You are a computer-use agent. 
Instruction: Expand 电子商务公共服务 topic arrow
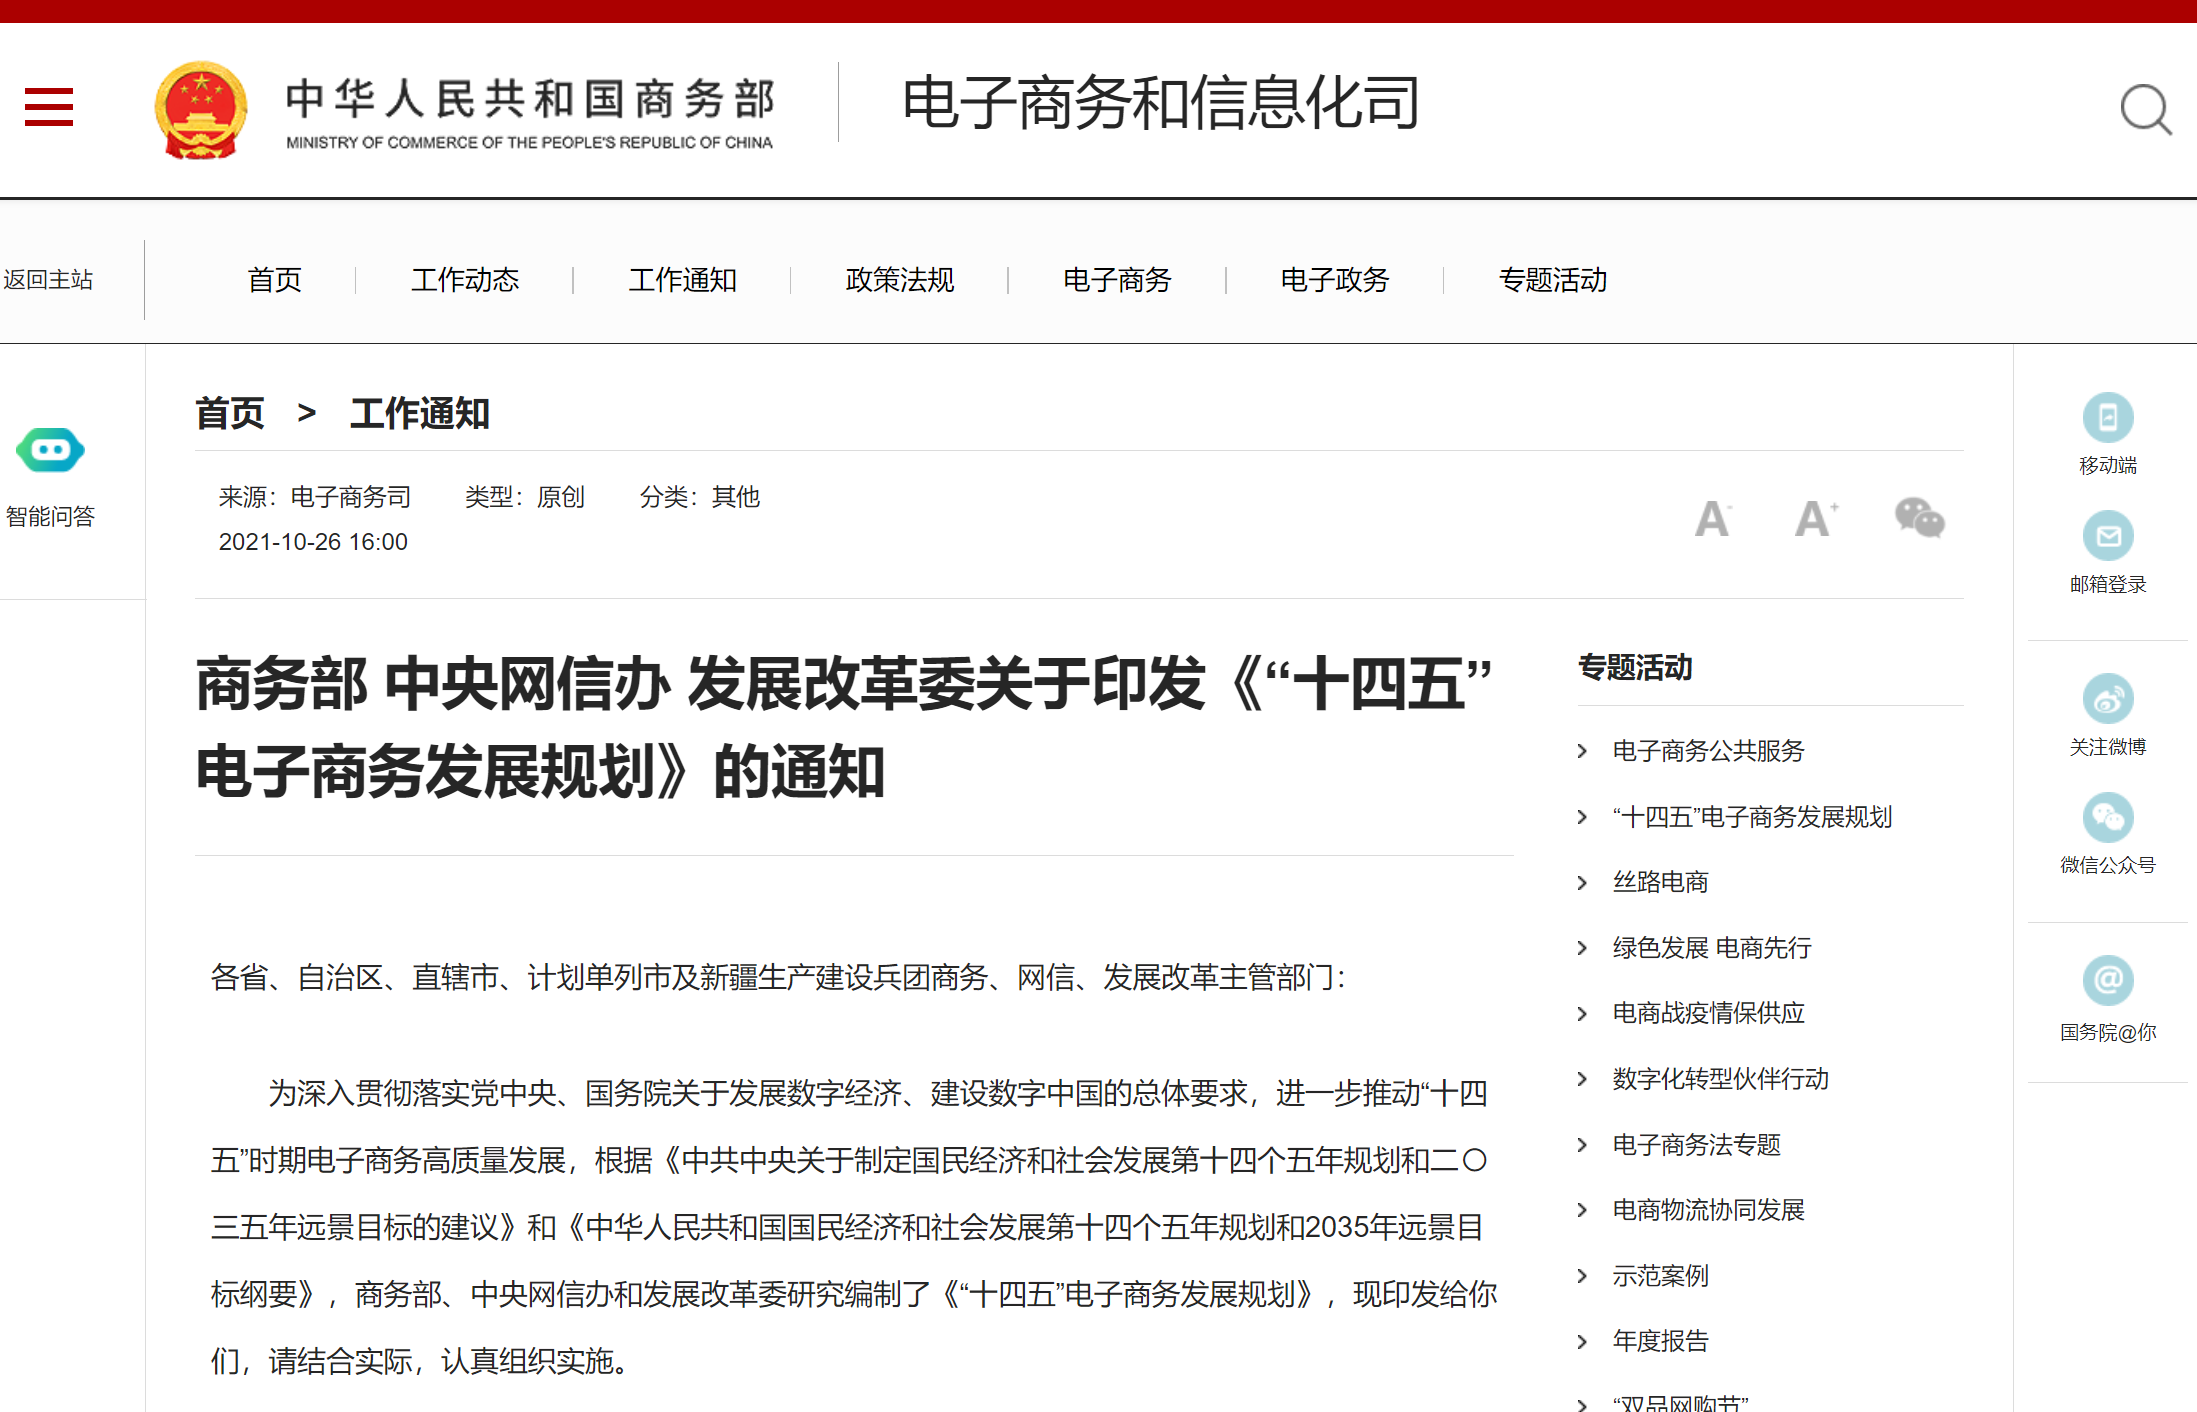point(1582,751)
